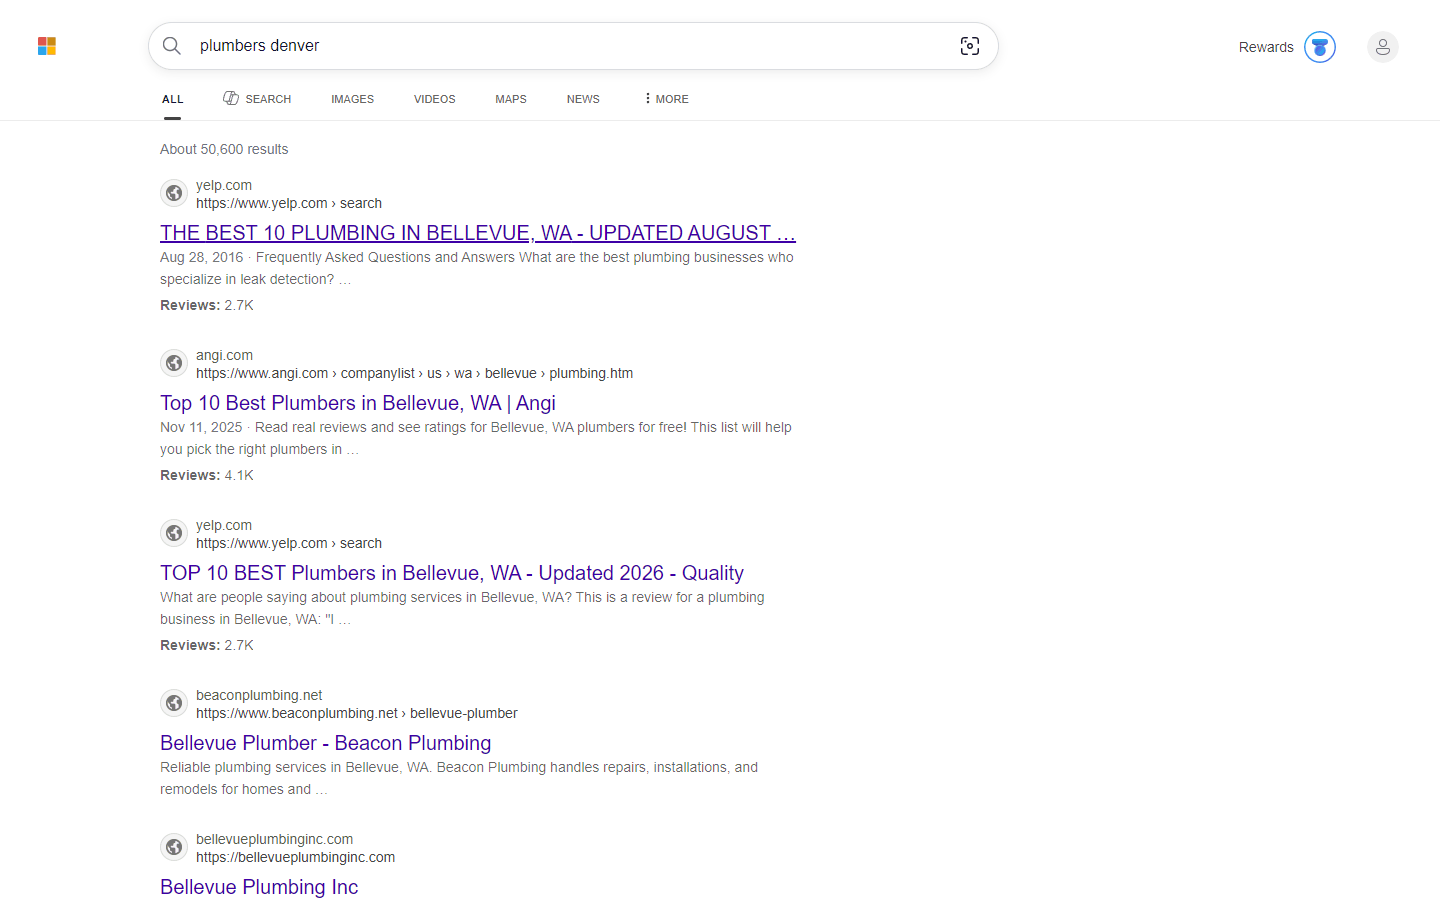The height and width of the screenshot is (900, 1440).
Task: Open the Rewards medal icon
Action: point(1320,47)
